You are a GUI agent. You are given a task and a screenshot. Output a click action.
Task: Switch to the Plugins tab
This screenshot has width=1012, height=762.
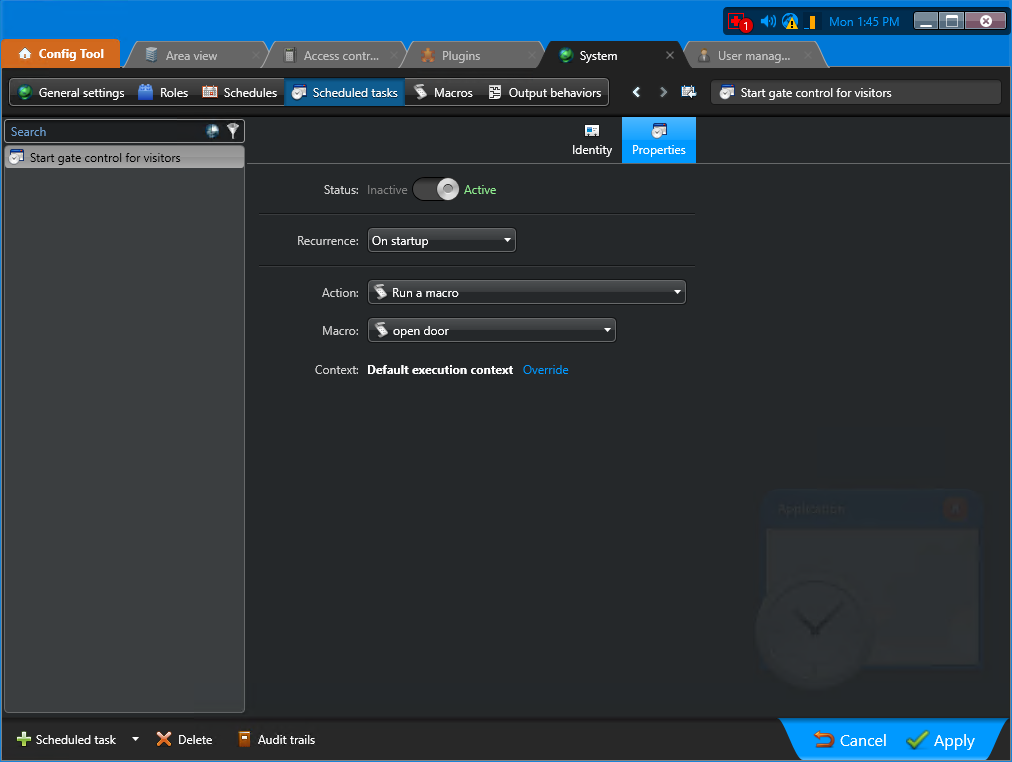(460, 55)
